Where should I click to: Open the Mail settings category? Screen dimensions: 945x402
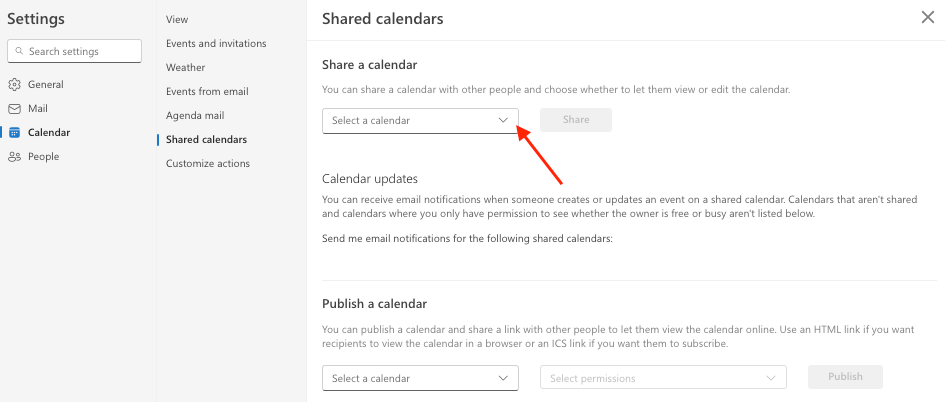coord(37,108)
